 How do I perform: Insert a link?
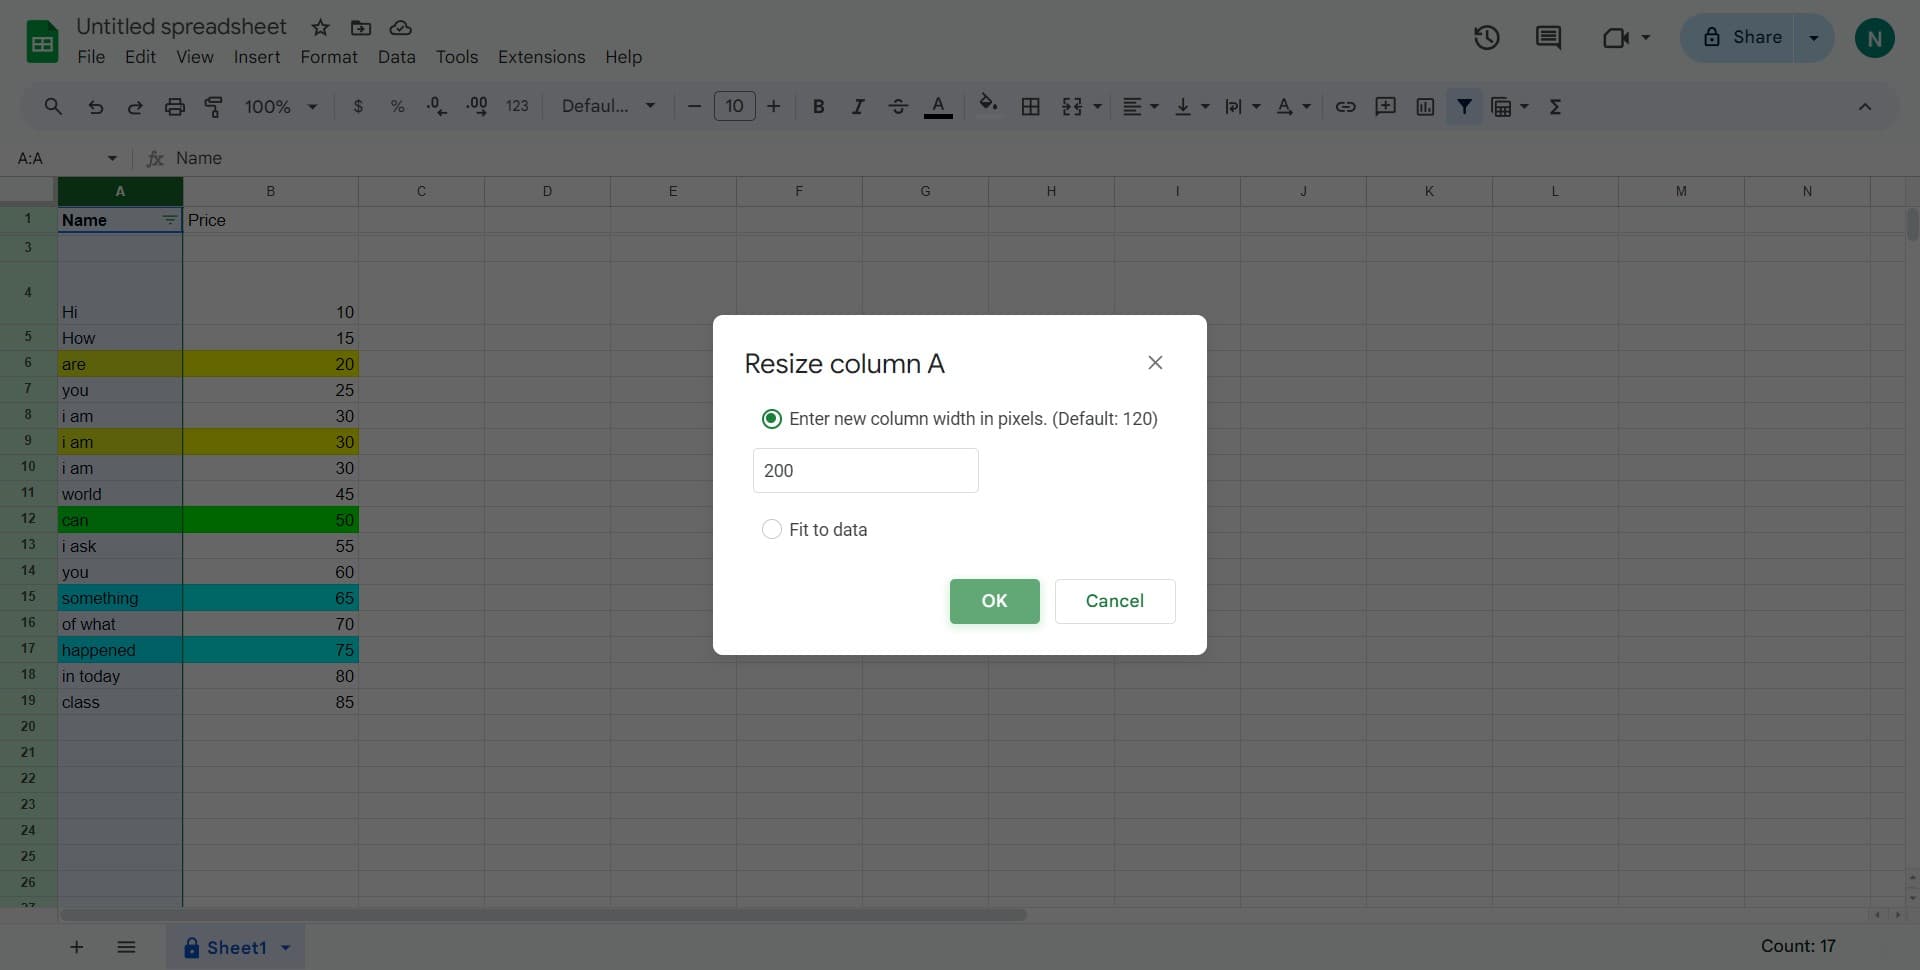point(1345,106)
